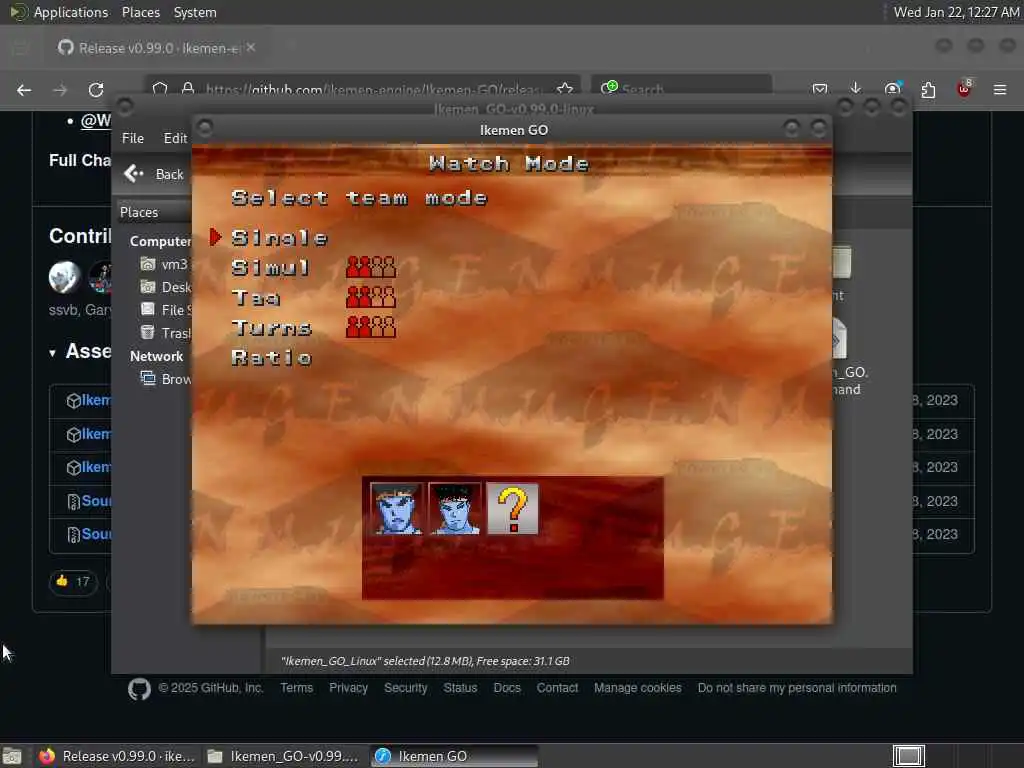
Task: Open Firefox downloads arrow icon
Action: click(856, 89)
